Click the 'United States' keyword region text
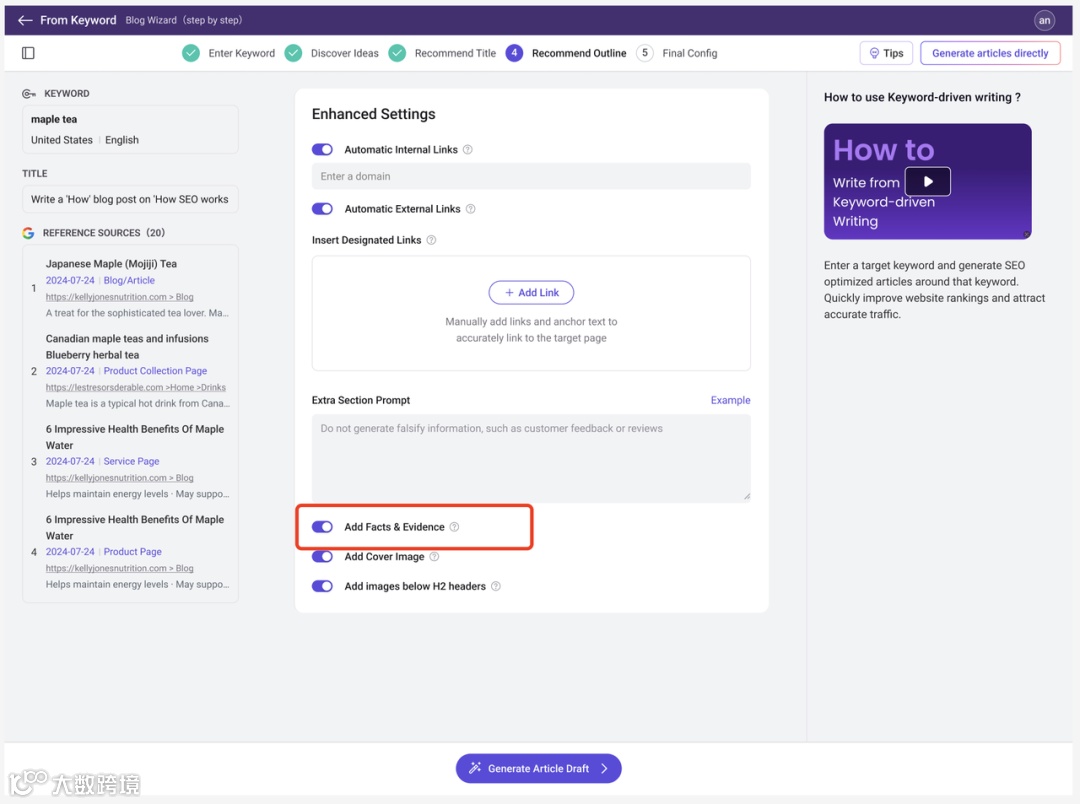Screen dimensions: 1080x804 61,140
